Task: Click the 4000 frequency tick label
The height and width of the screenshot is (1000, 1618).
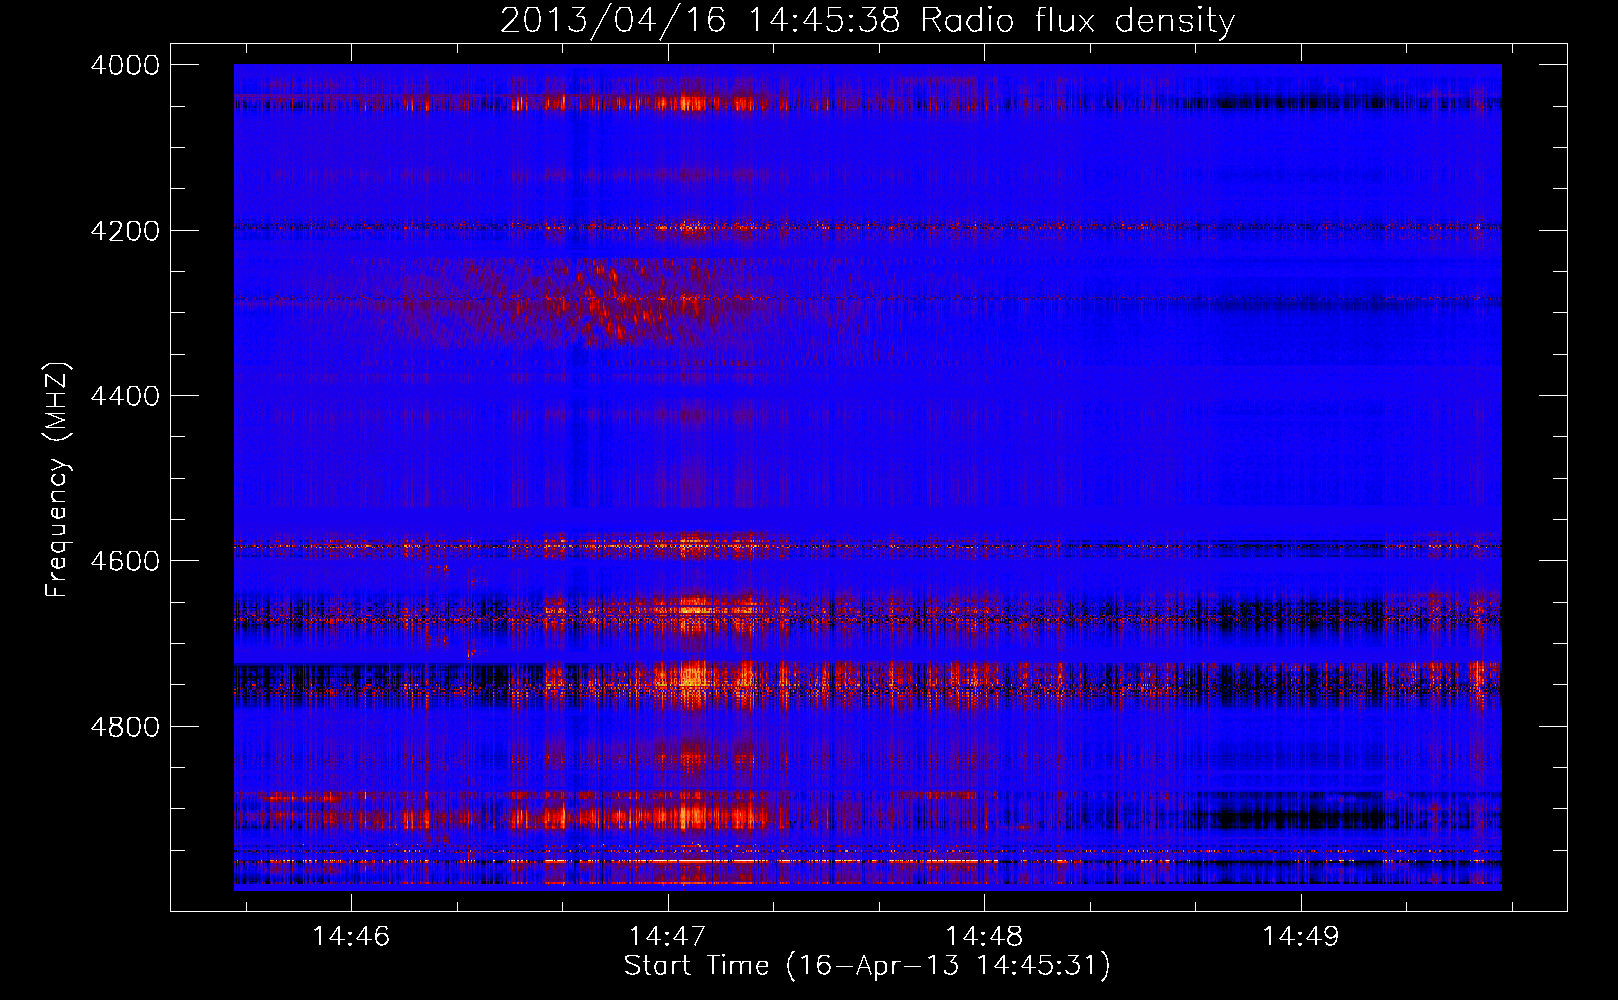Action: pyautogui.click(x=125, y=65)
